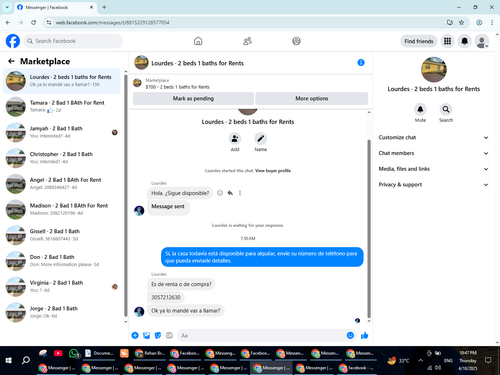
Task: Open Gissell 2 Bad 1 Bath conversation
Action: (x=62, y=235)
